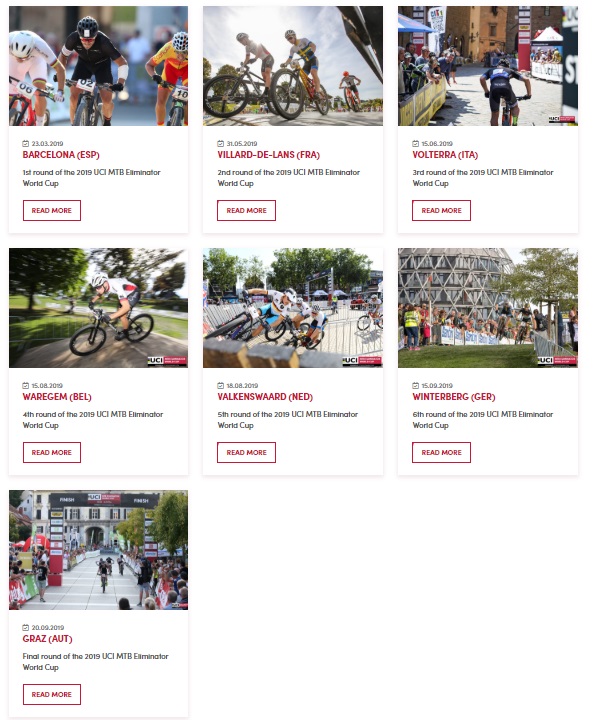Open the VOLTERRA (ITA) title link

445,155
